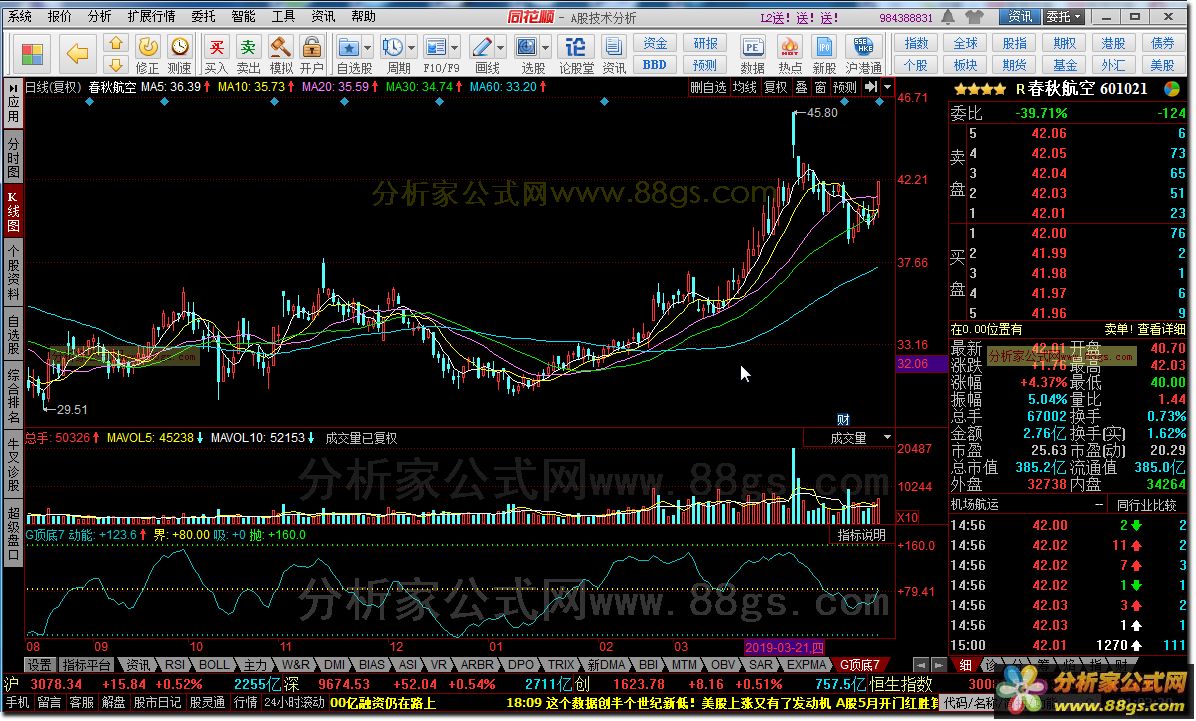Select the 个股资料 side tab

pos(13,273)
